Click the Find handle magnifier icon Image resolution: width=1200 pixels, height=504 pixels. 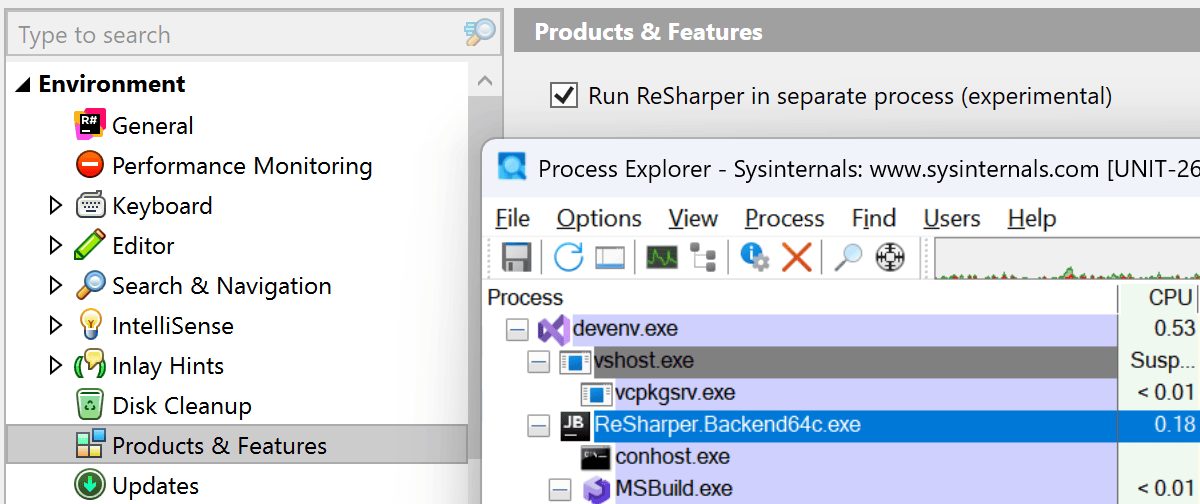click(848, 257)
